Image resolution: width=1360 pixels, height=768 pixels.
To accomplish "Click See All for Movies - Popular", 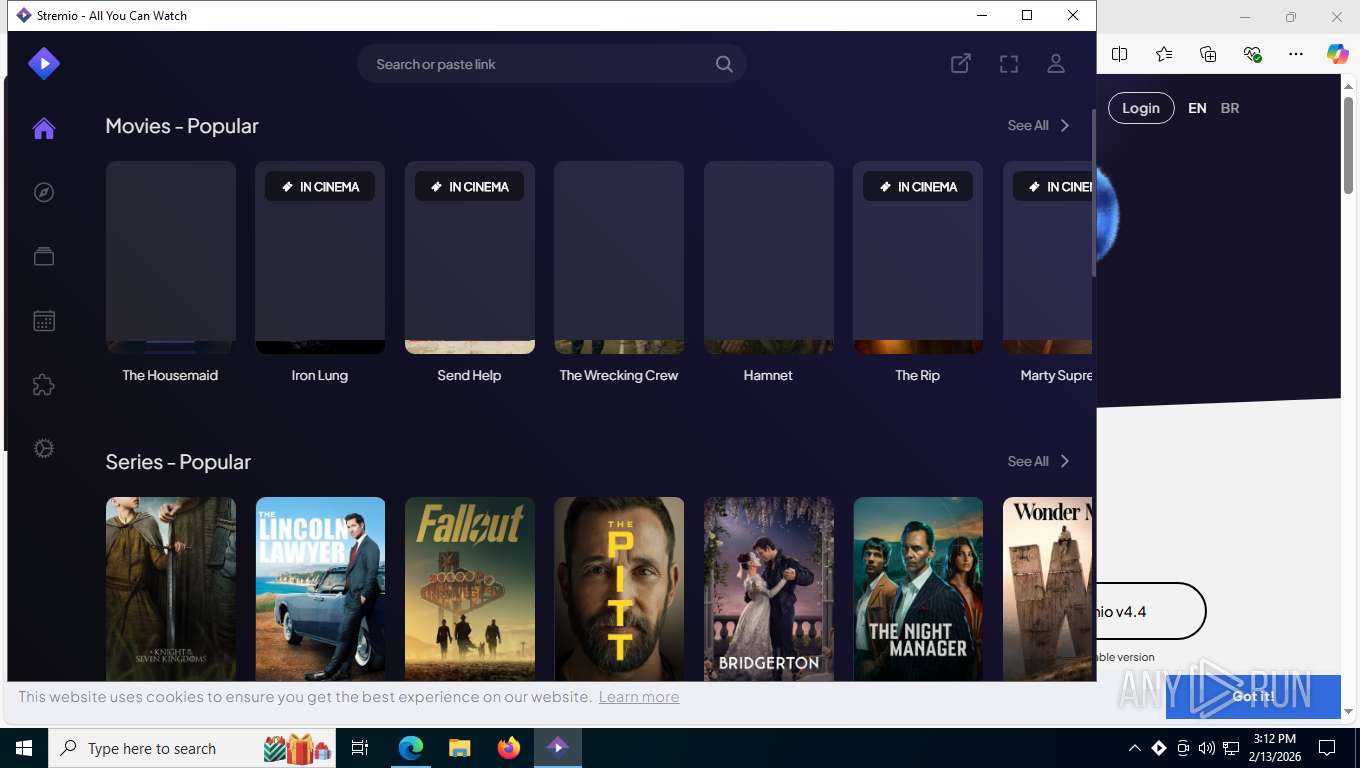I will click(x=1038, y=125).
